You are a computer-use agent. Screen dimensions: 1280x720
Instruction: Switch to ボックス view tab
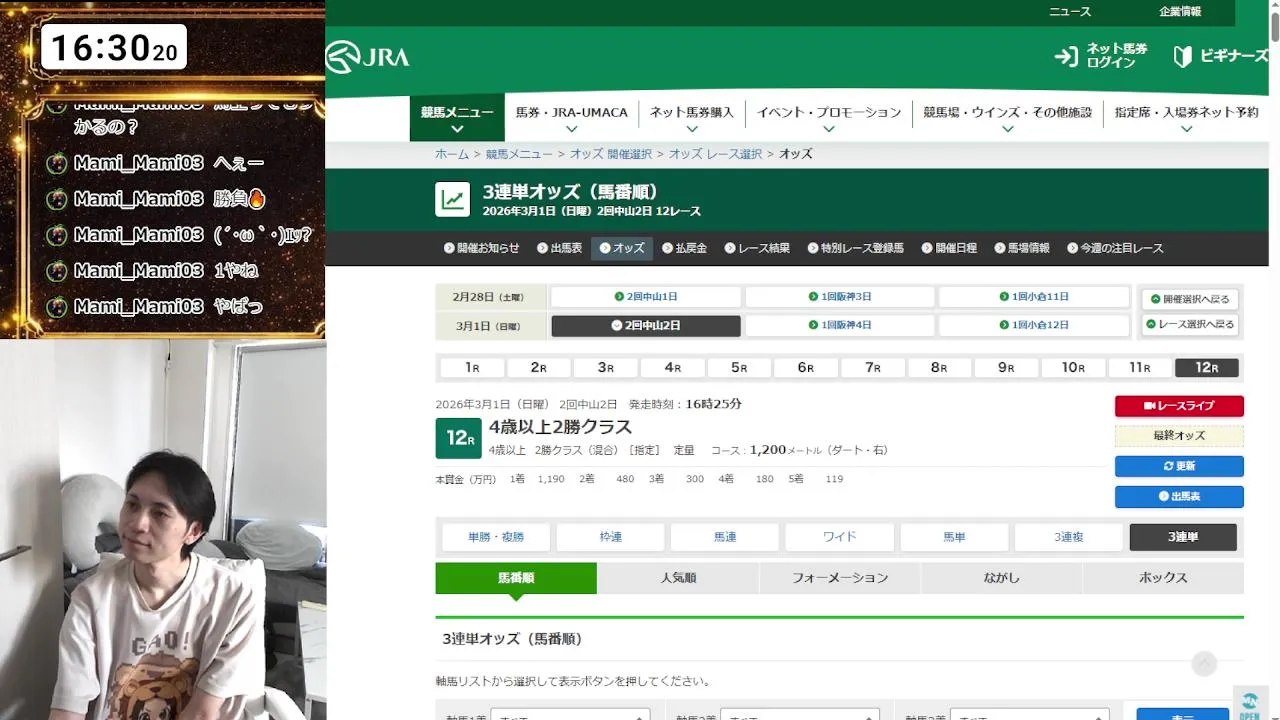pyautogui.click(x=1163, y=578)
